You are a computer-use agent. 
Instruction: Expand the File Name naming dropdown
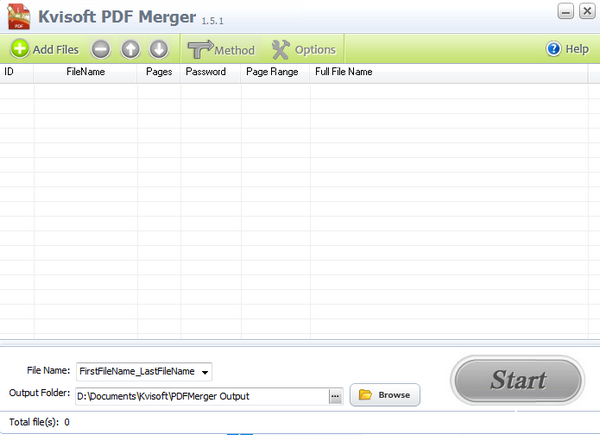(205, 372)
